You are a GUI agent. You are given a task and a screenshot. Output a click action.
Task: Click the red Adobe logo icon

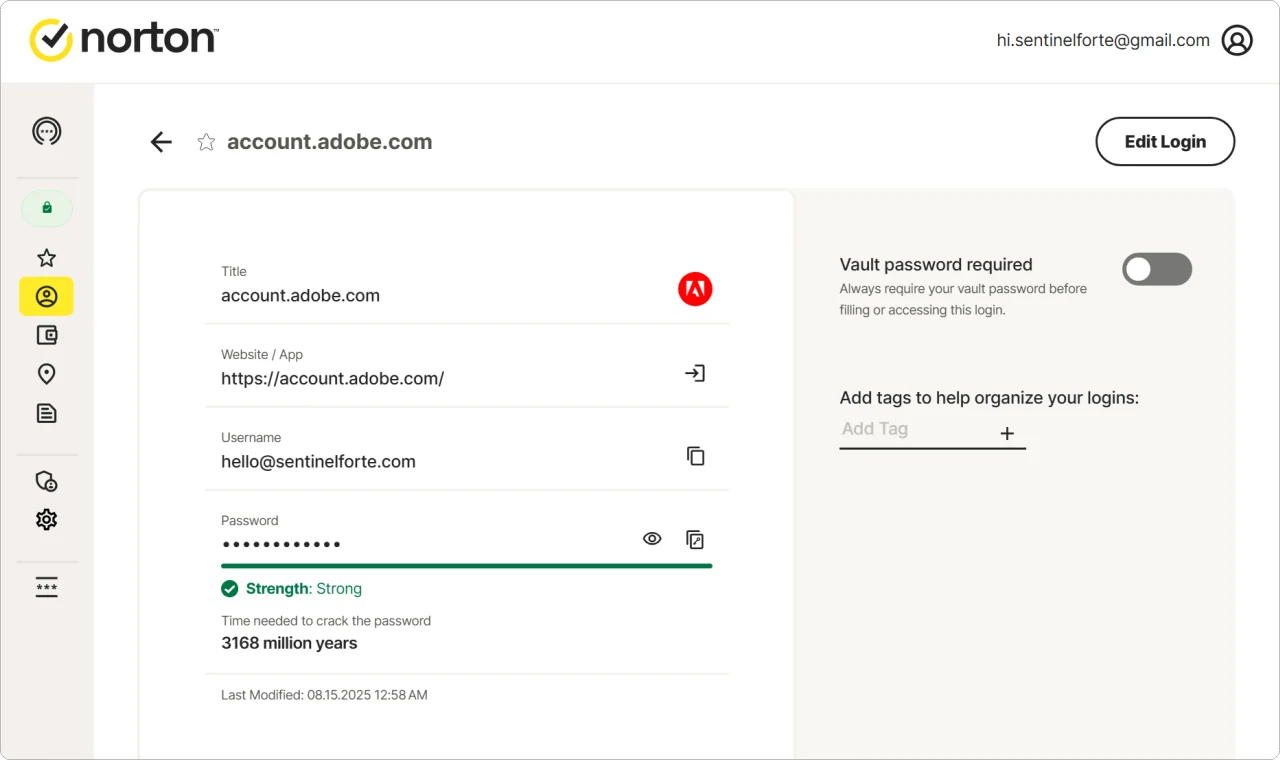tap(695, 290)
